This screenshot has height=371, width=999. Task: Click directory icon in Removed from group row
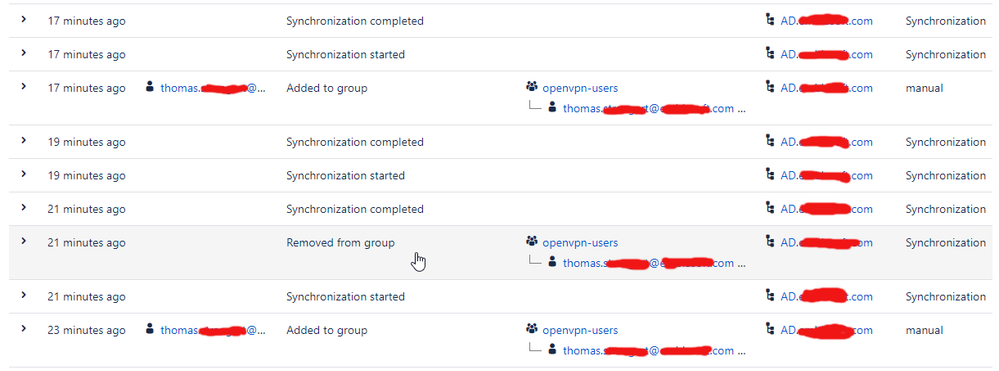tap(770, 242)
